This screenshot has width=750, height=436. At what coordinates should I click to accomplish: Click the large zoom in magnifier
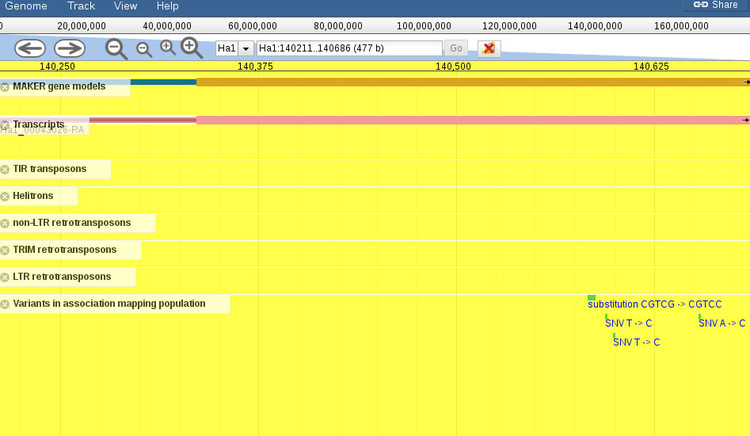[191, 48]
